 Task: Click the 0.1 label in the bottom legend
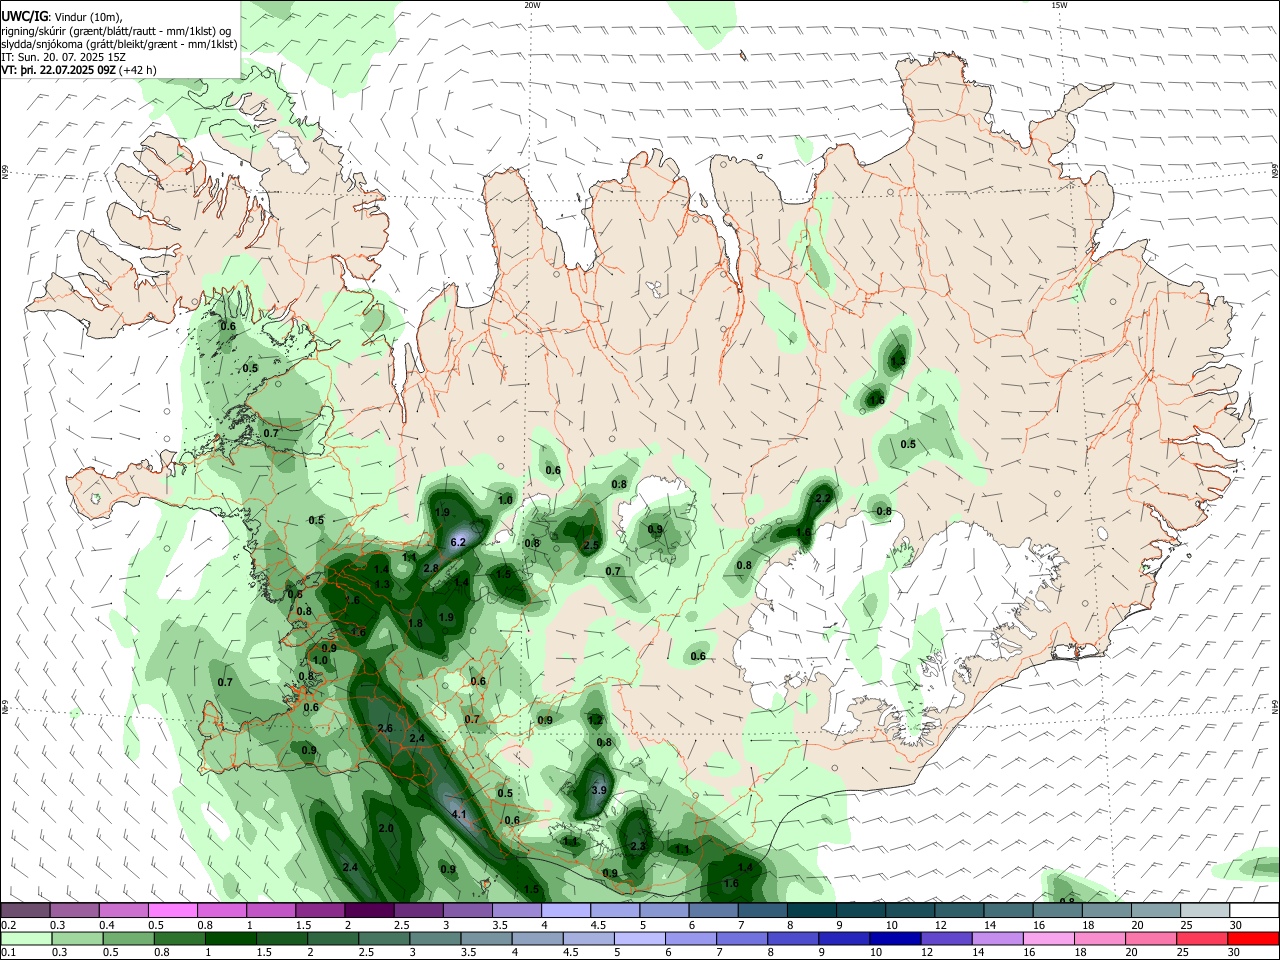tap(8, 952)
